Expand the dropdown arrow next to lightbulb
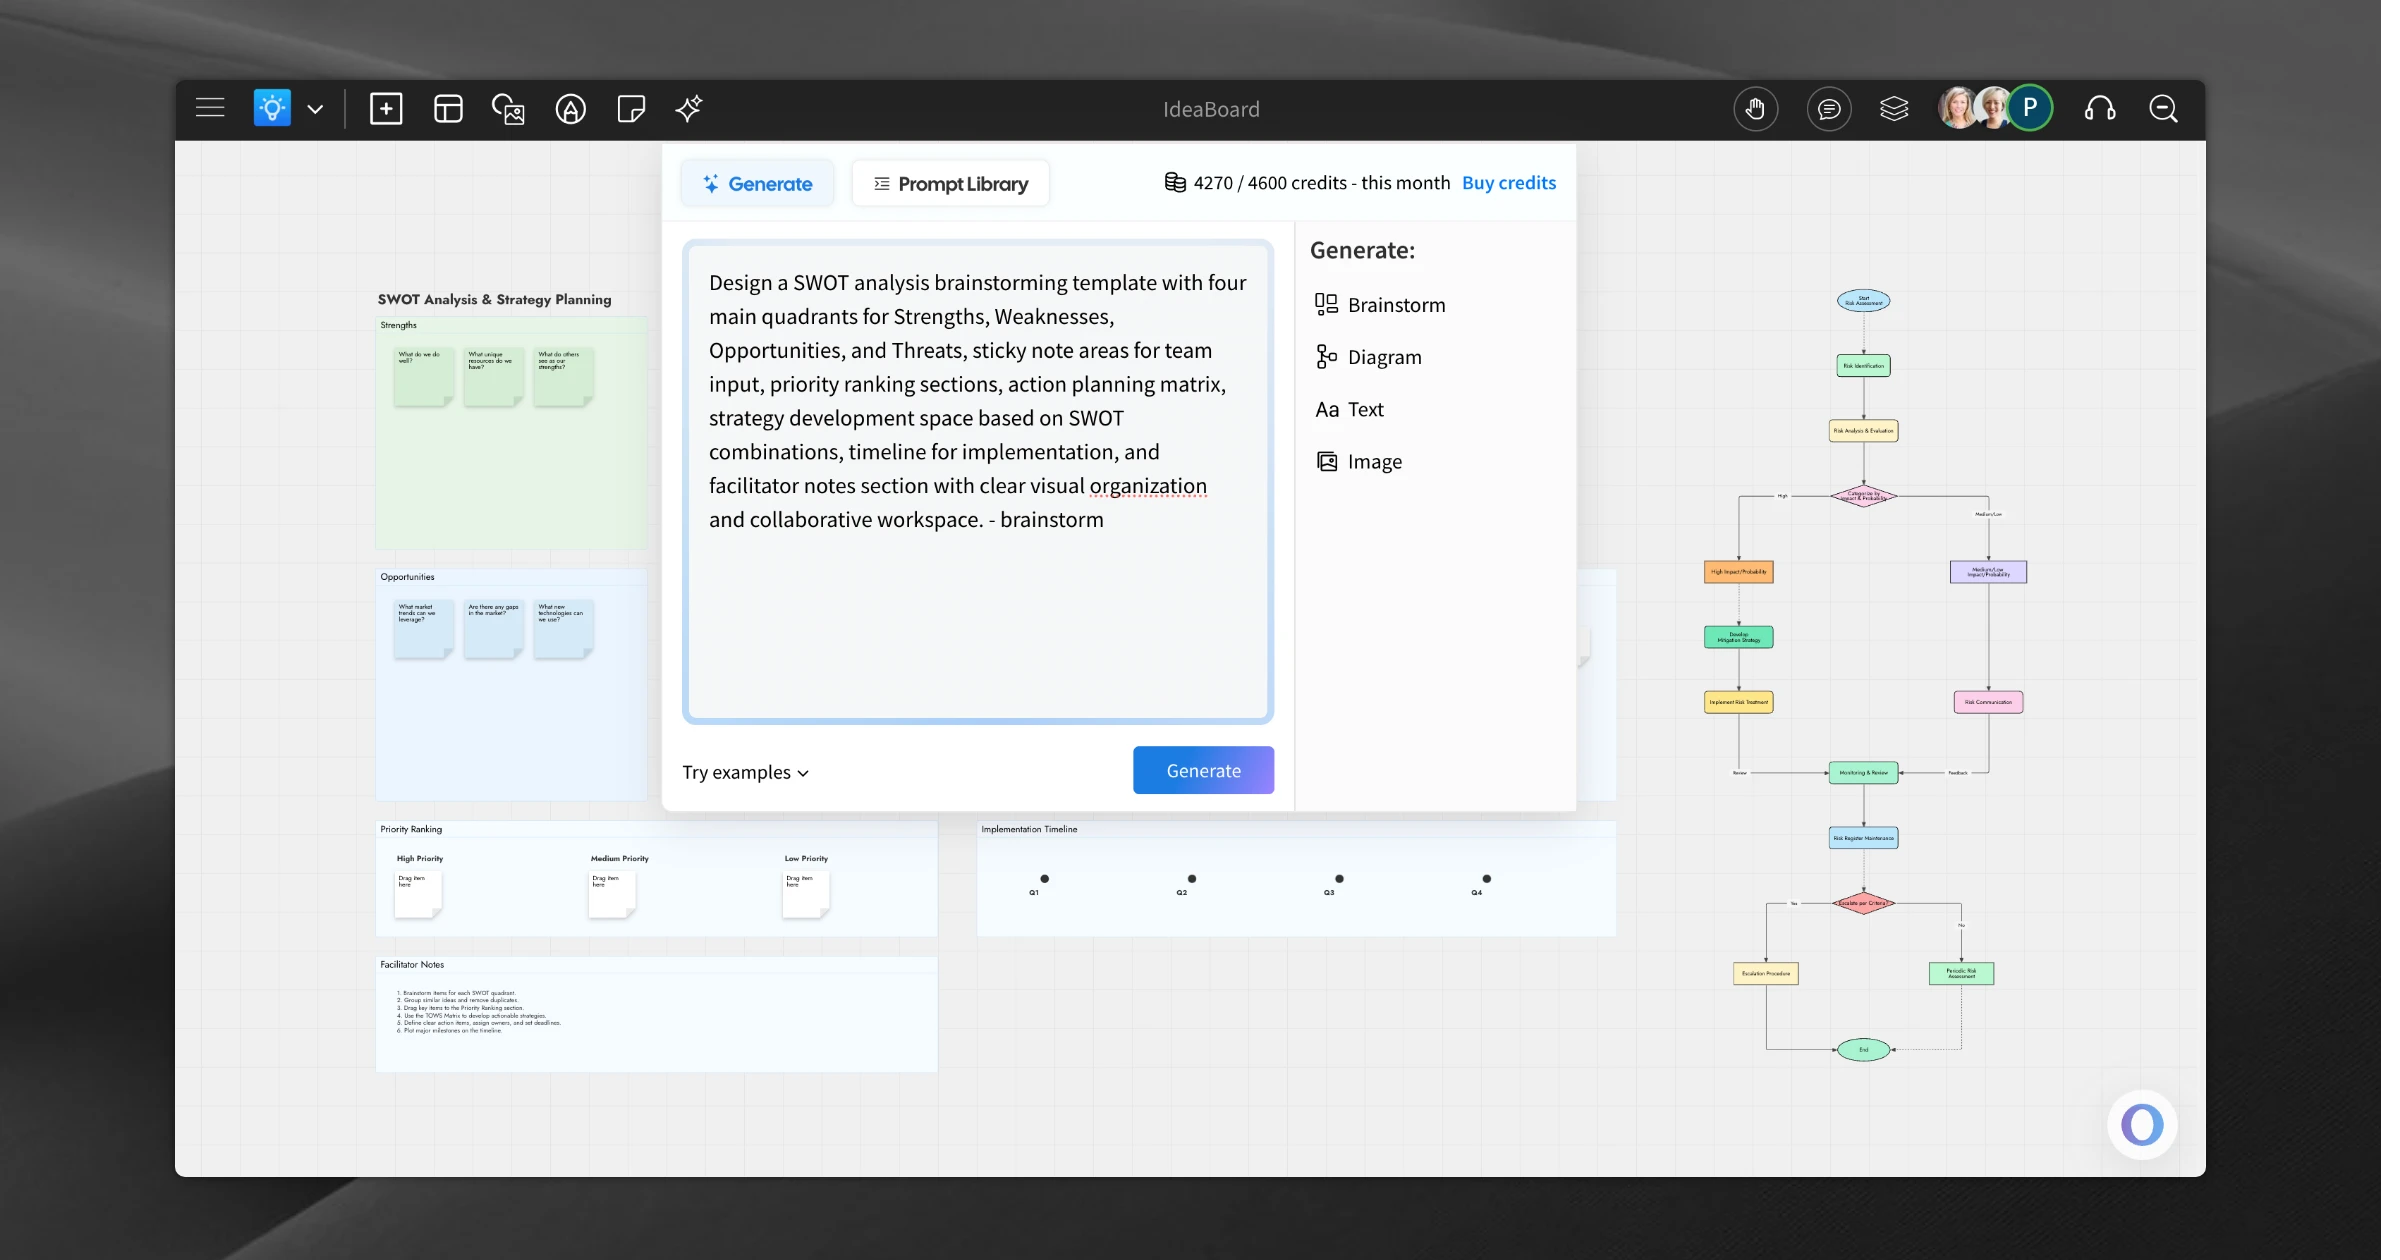 tap(315, 109)
